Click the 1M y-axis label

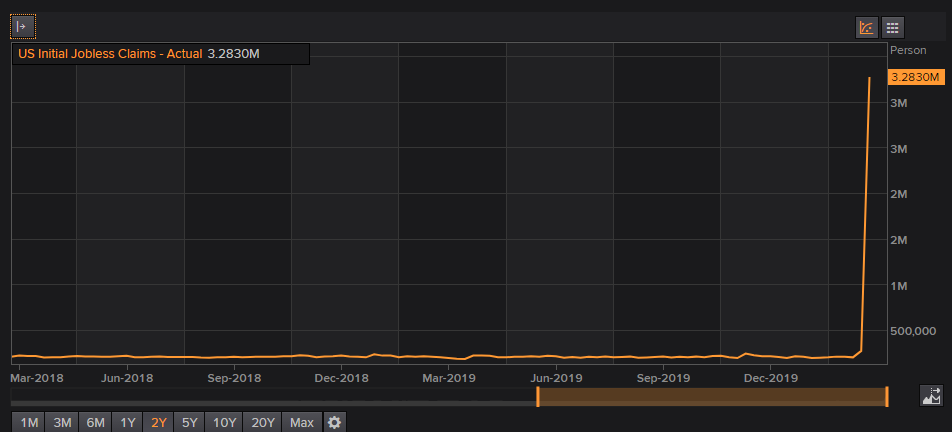tap(899, 285)
